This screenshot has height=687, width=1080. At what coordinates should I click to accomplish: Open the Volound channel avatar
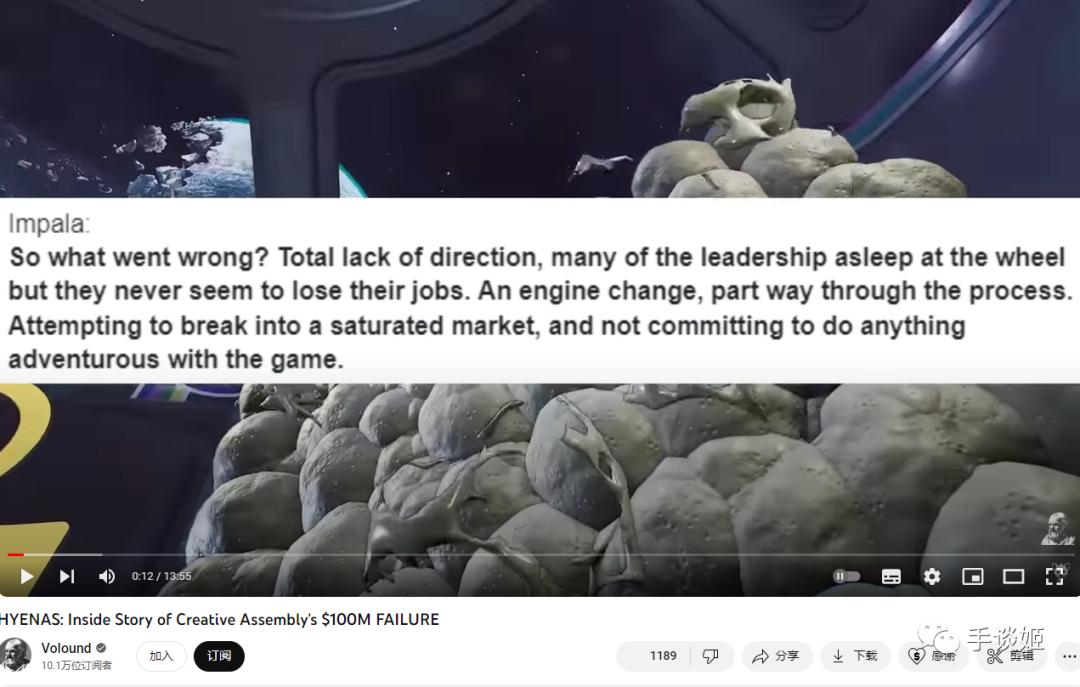coord(15,655)
